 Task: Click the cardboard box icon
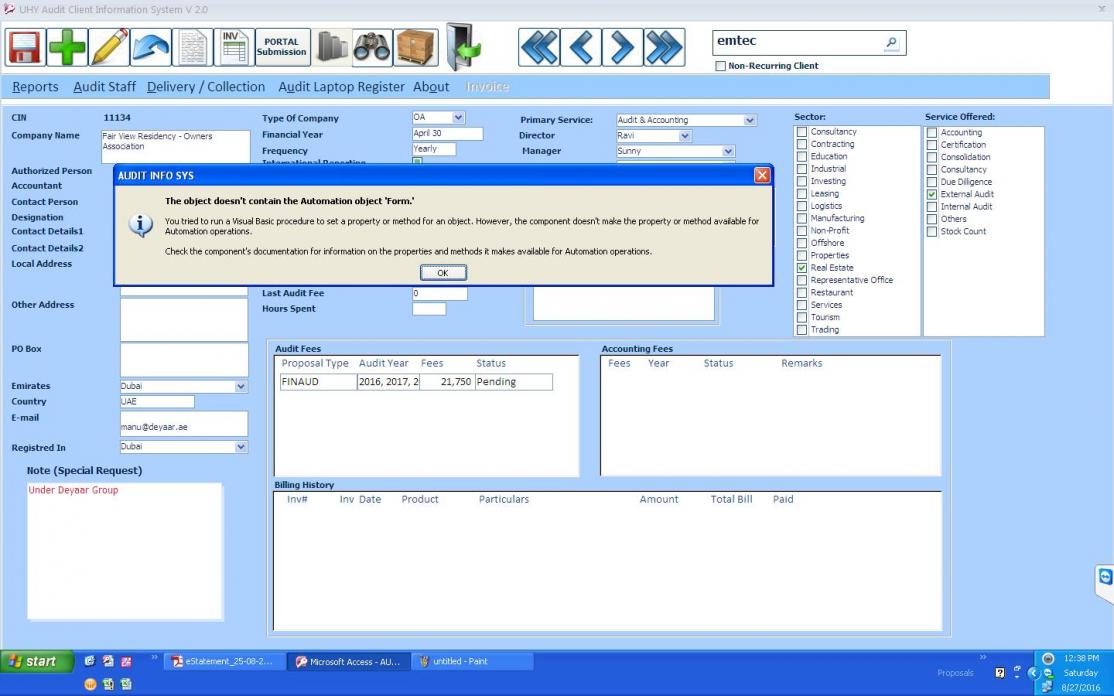pos(416,48)
